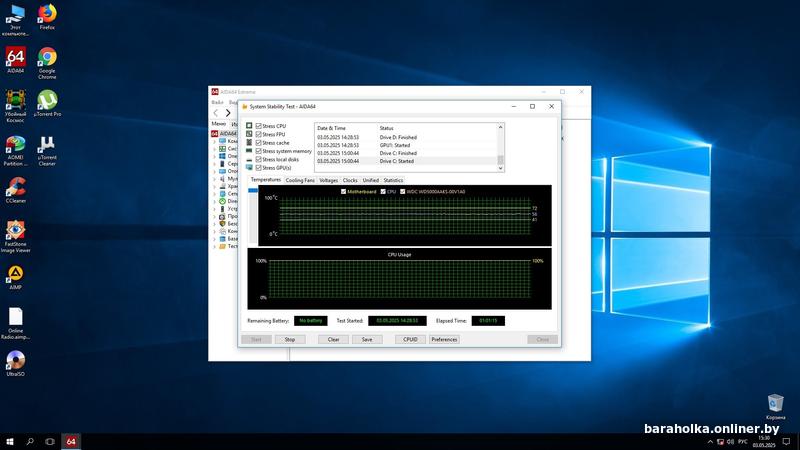The width and height of the screenshot is (800, 450).
Task: Expand the Мультимедиа tree node
Action: point(215,179)
